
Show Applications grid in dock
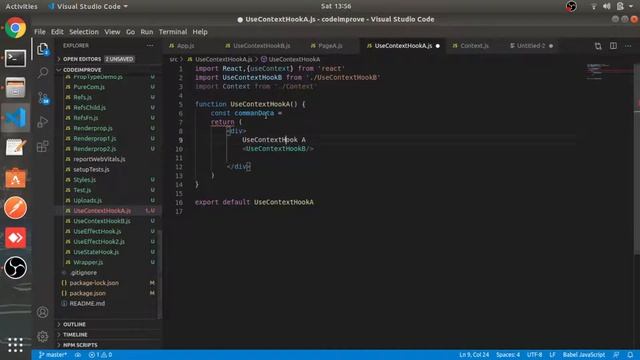click(x=16, y=345)
